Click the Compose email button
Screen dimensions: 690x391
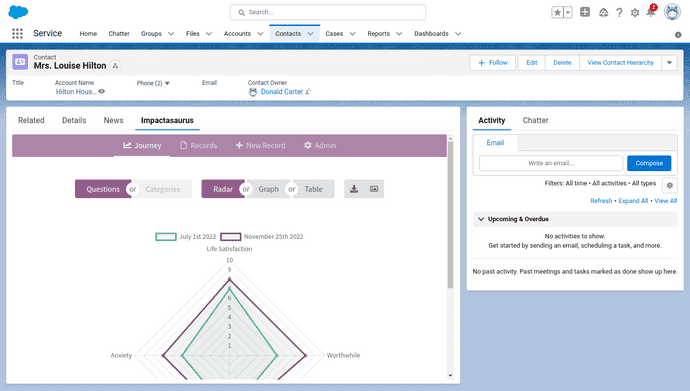(x=649, y=163)
